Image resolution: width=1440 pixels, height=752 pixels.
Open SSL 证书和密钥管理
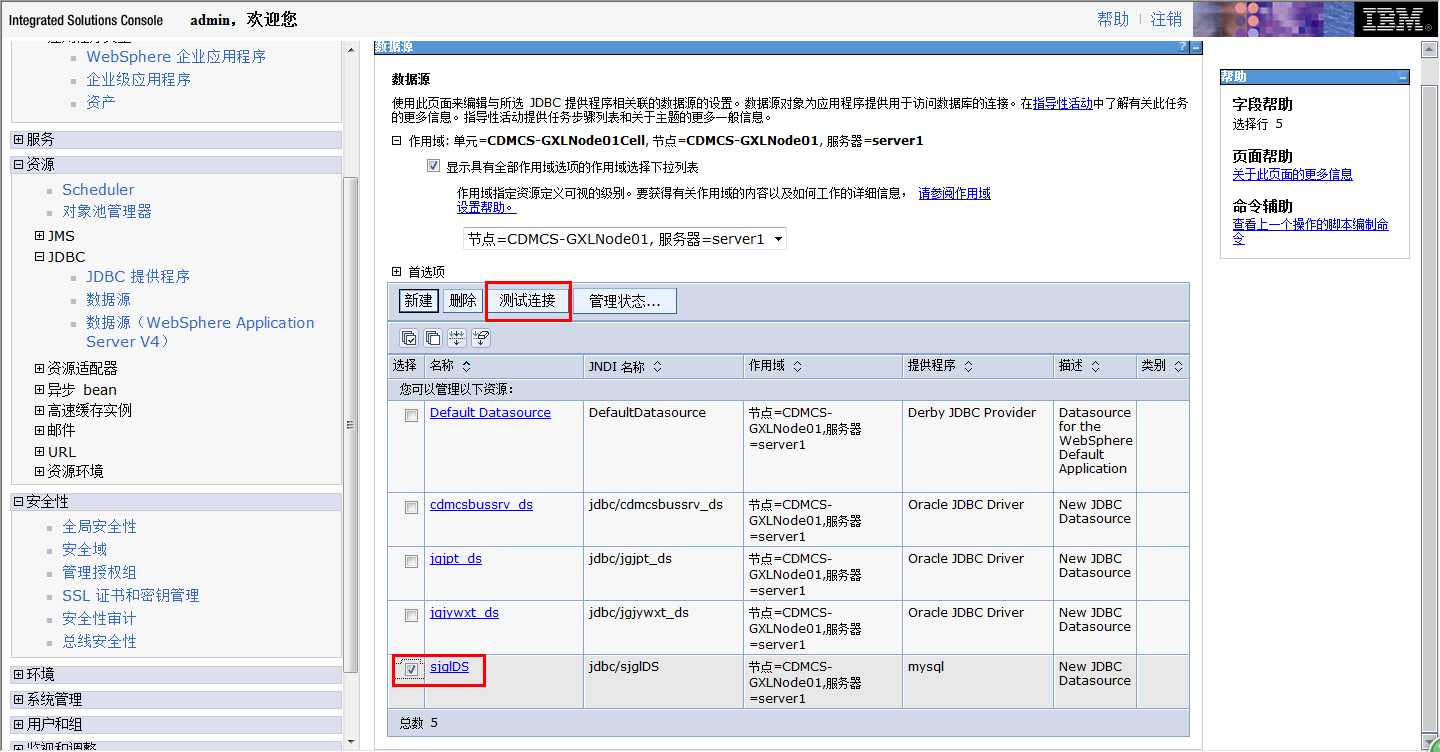point(130,596)
